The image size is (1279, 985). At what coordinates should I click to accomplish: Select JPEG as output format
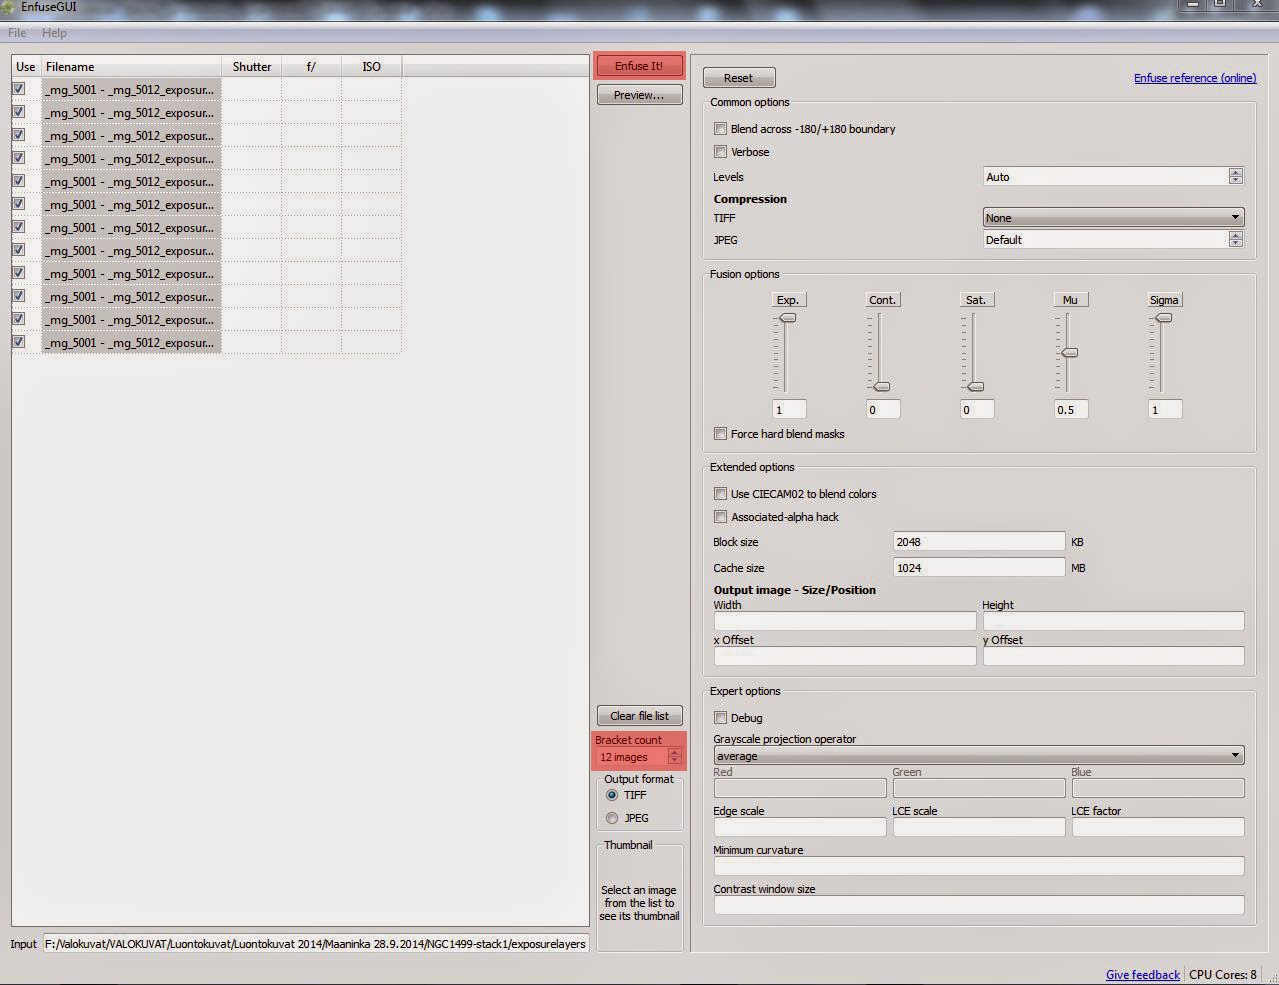point(611,818)
